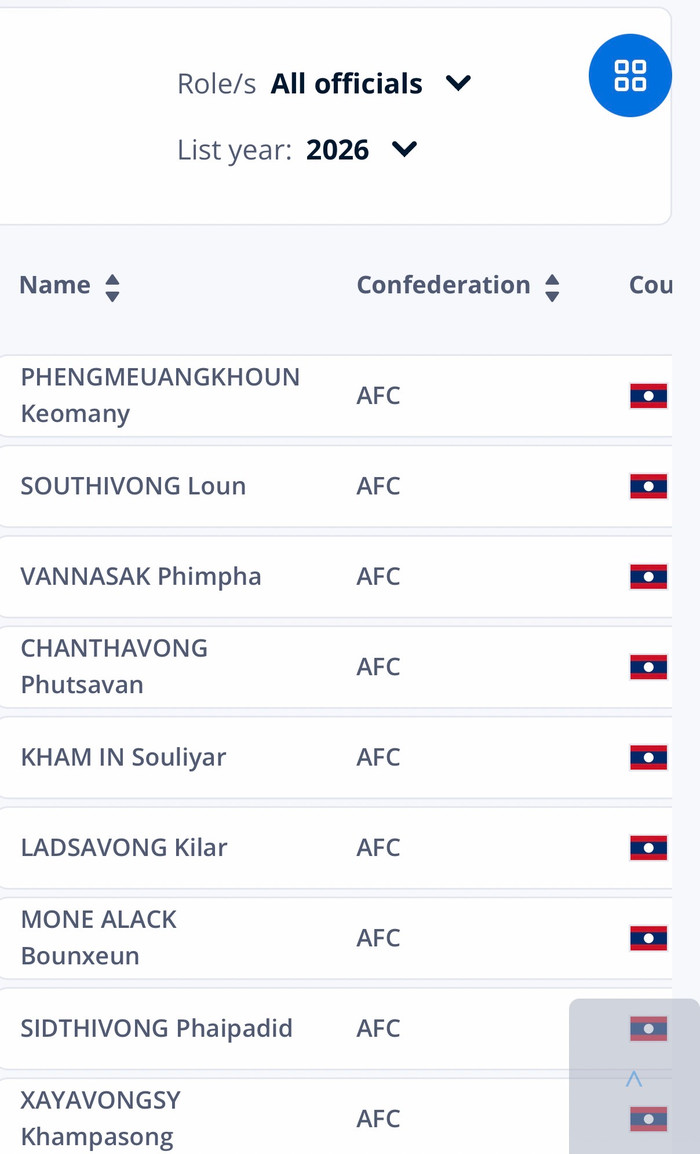
Task: Open the List year 2026 dropdown
Action: [337, 149]
